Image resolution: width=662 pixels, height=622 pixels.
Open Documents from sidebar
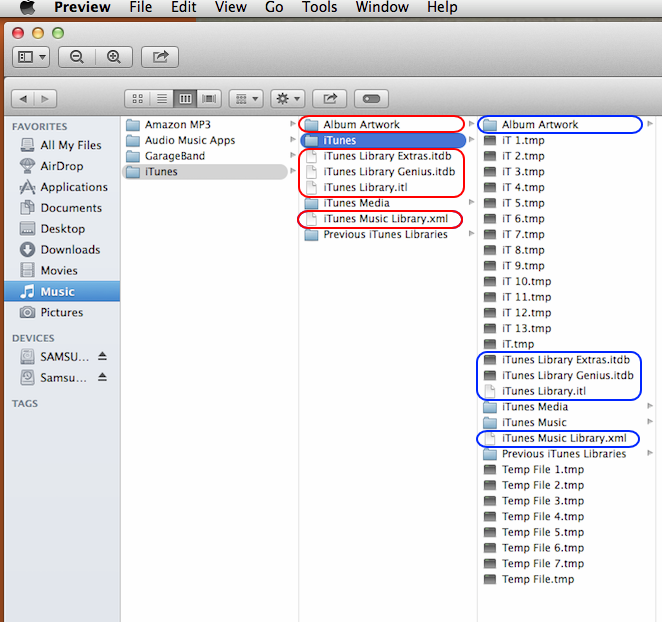pos(62,208)
